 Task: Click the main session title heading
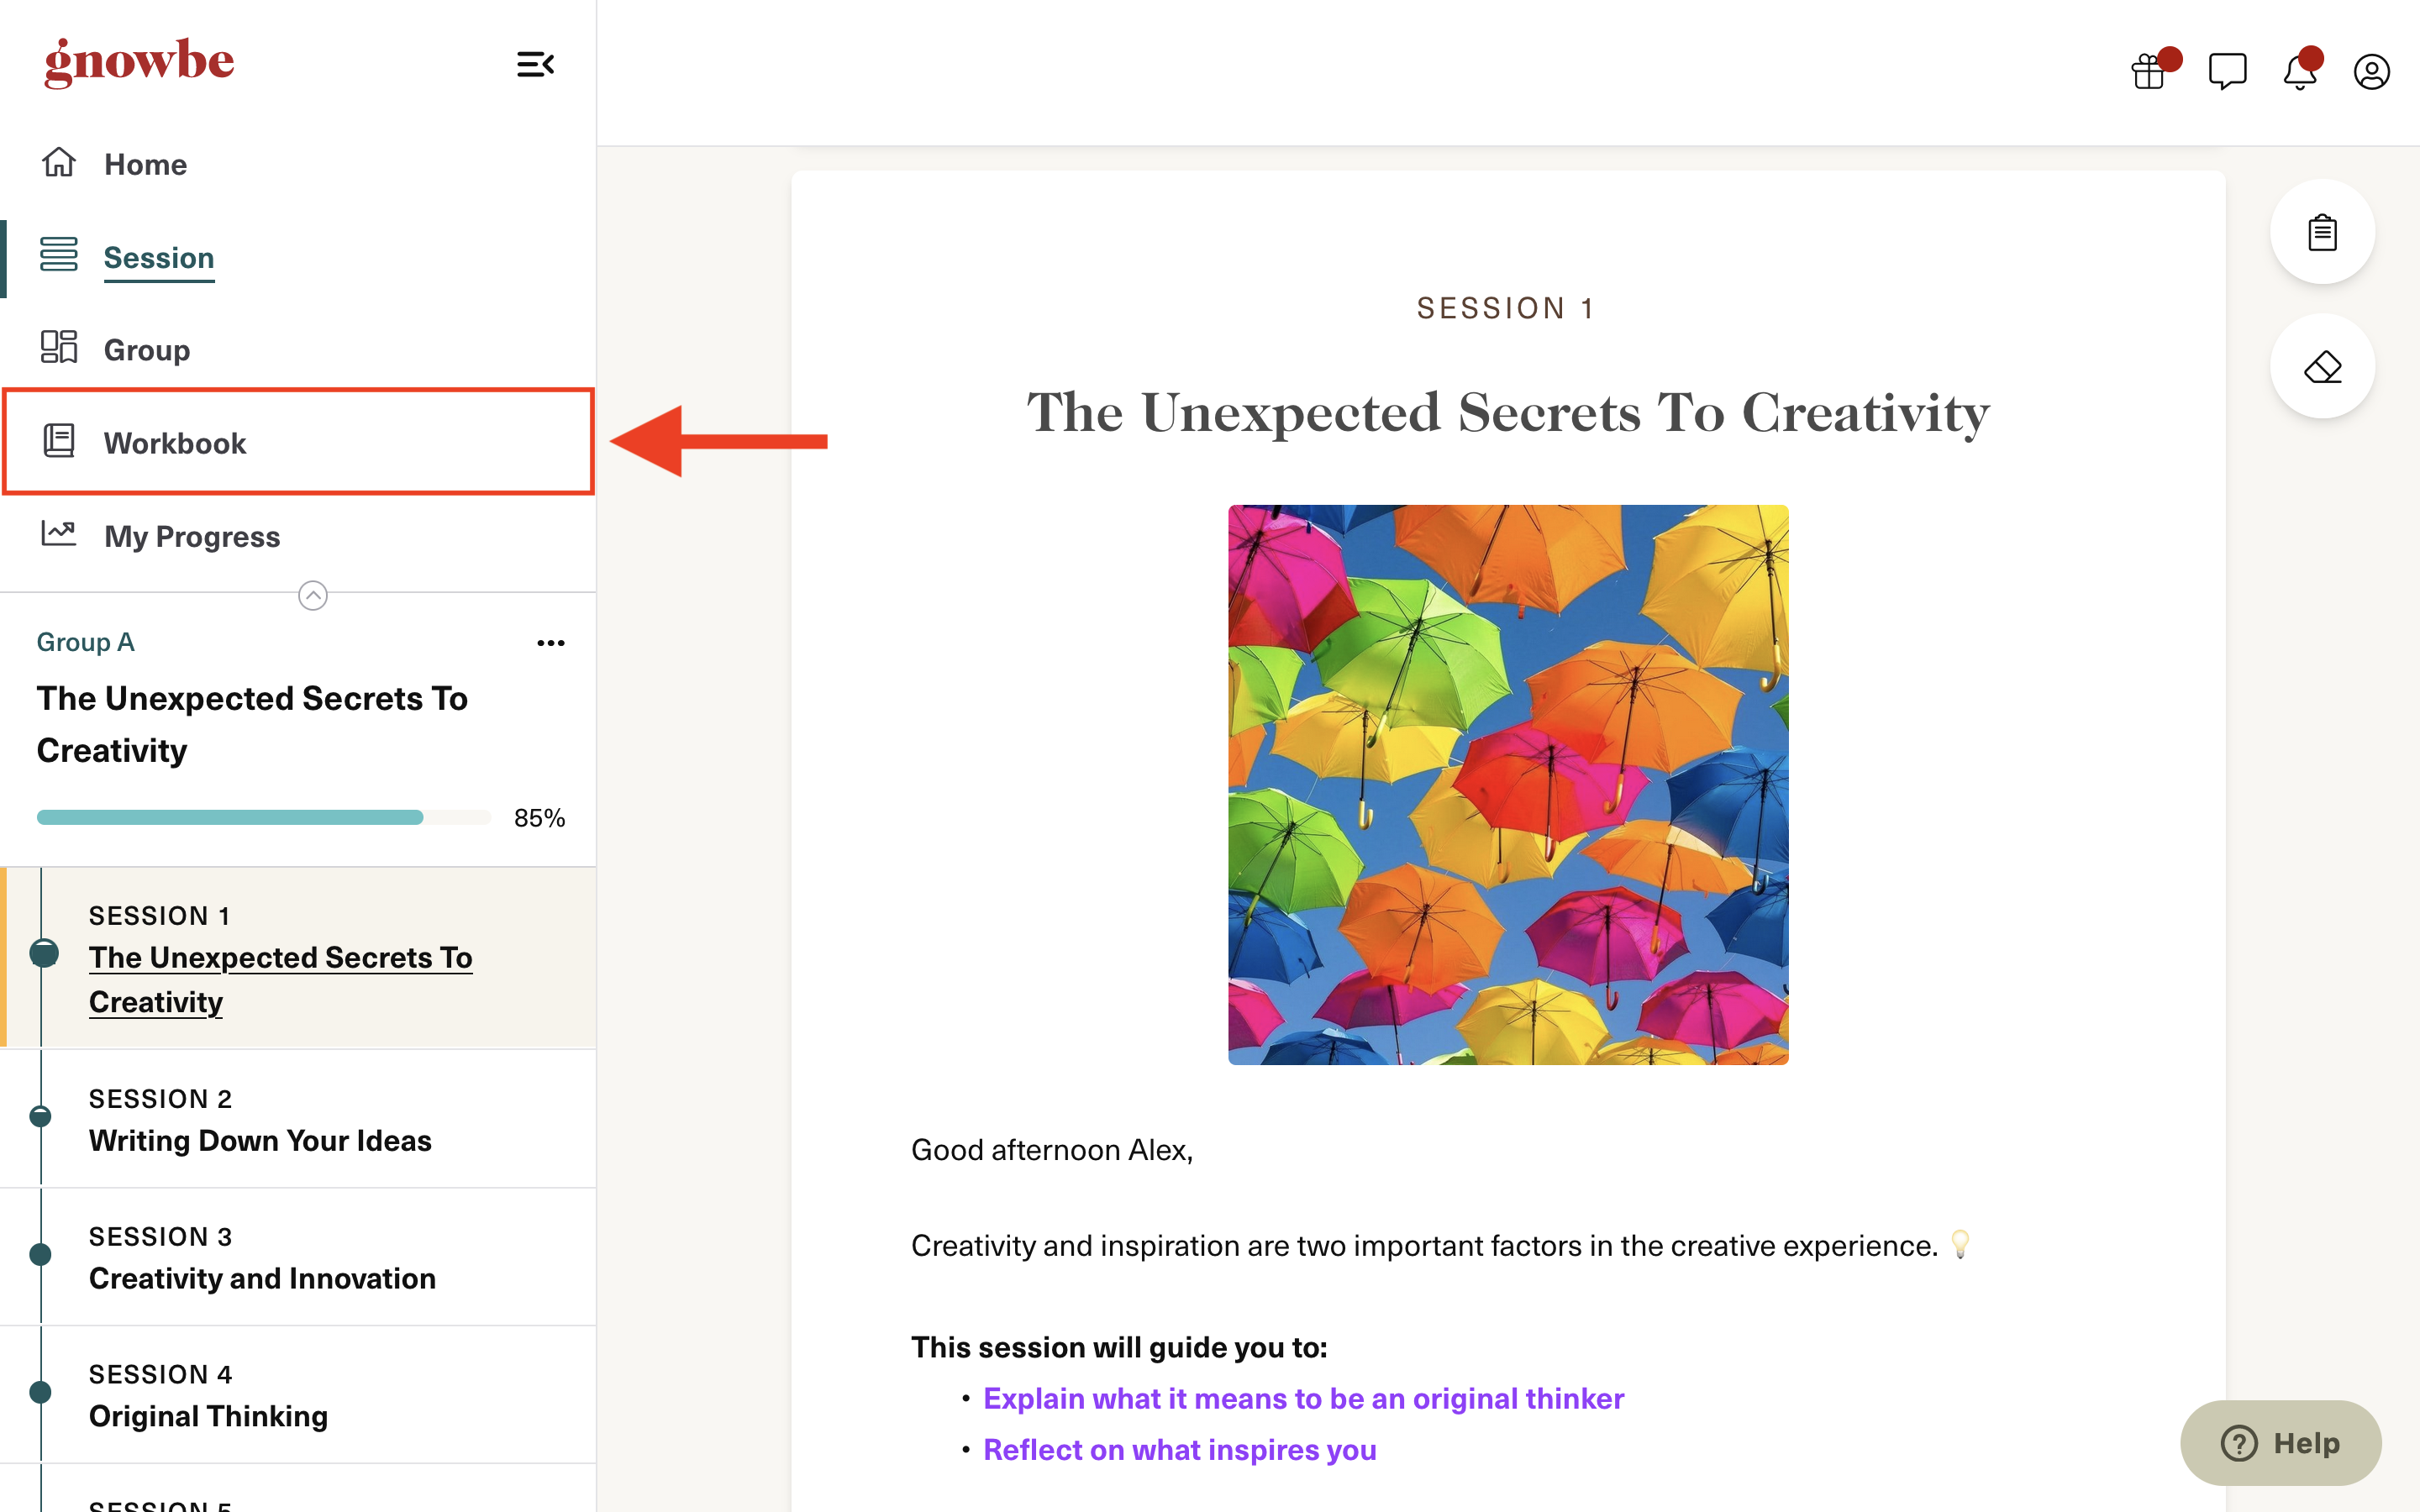pyautogui.click(x=1508, y=413)
